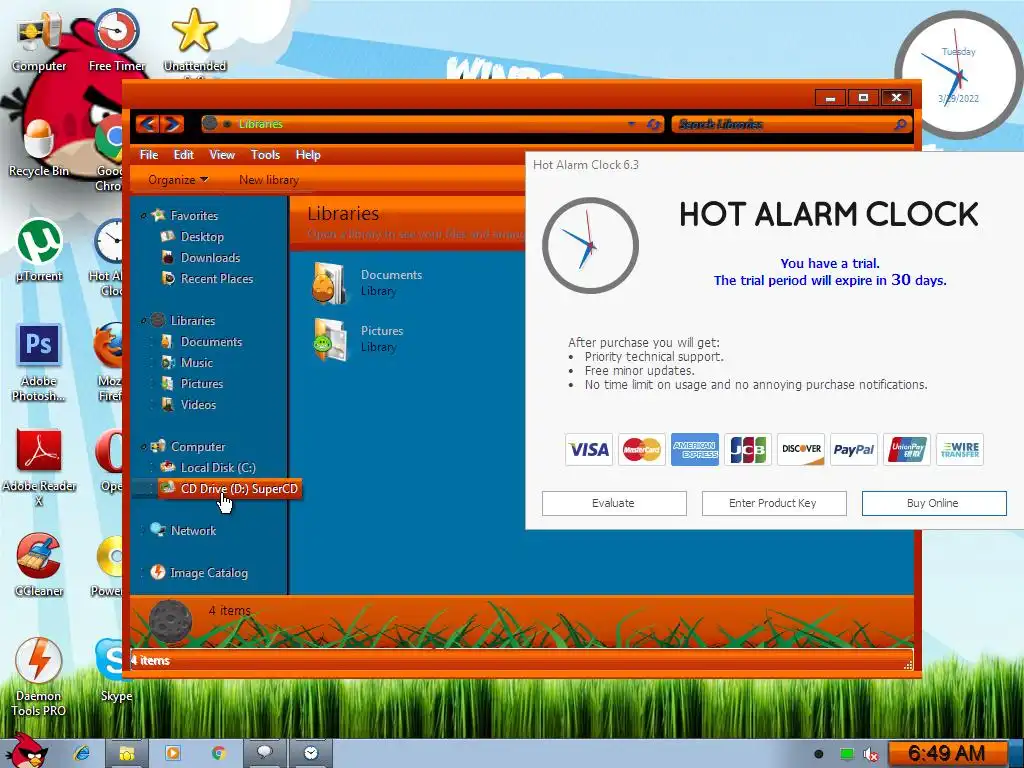Open the Help menu
The width and height of the screenshot is (1024, 768).
(x=308, y=155)
